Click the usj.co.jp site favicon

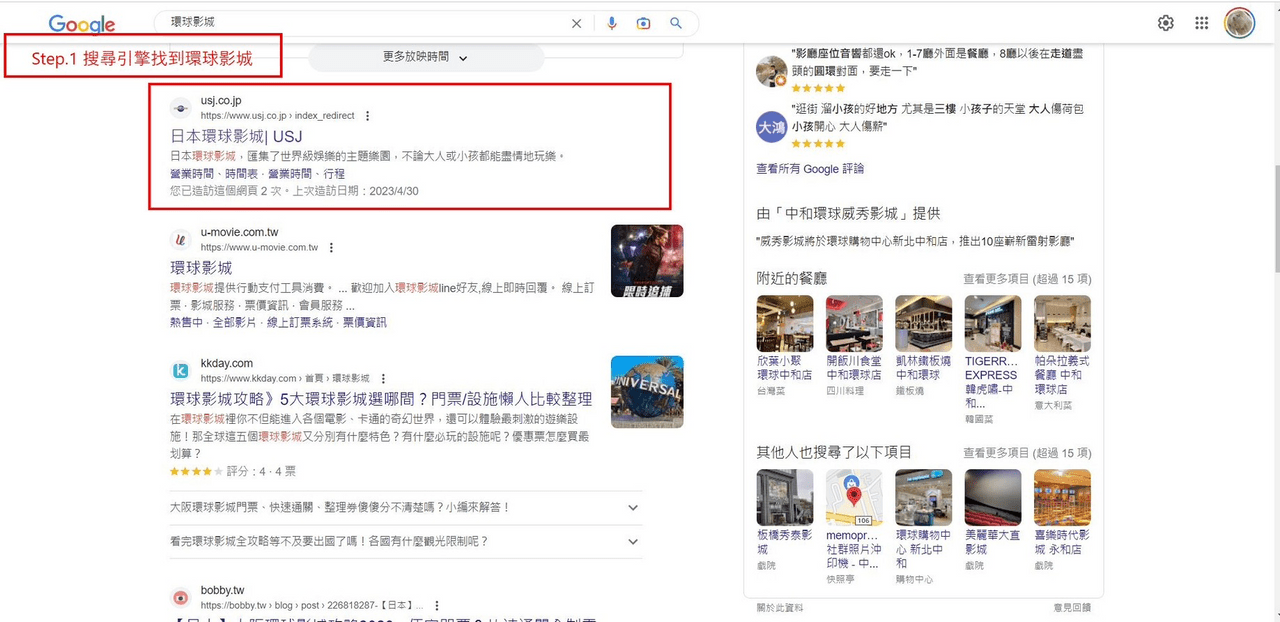pyautogui.click(x=180, y=108)
